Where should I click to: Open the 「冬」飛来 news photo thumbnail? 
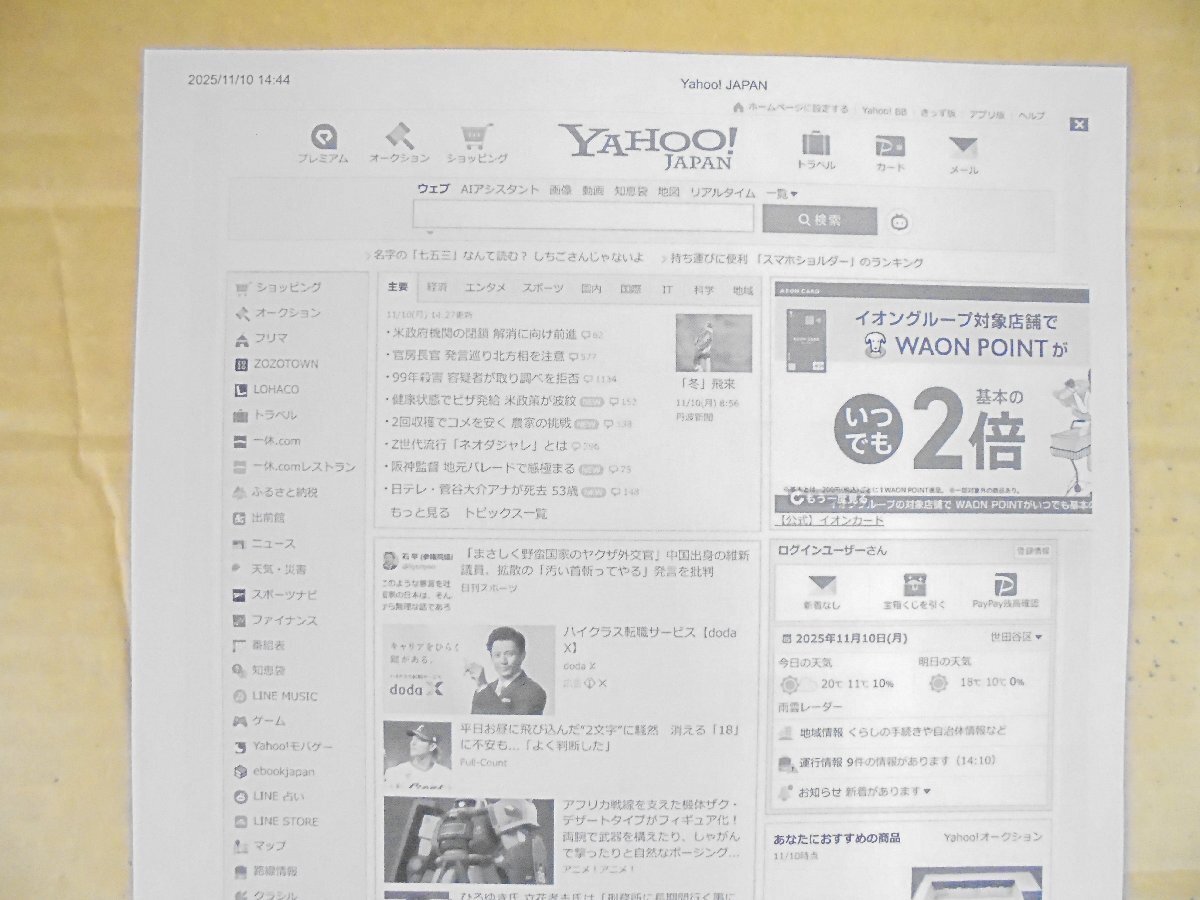pos(713,343)
